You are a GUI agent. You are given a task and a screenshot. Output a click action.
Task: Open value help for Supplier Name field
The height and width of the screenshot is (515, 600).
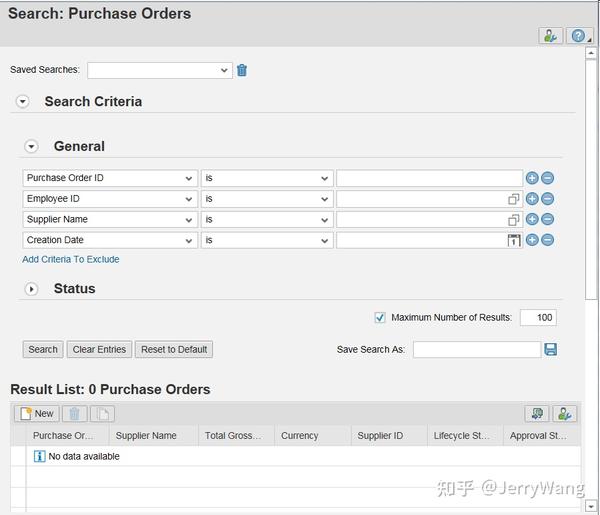point(514,220)
